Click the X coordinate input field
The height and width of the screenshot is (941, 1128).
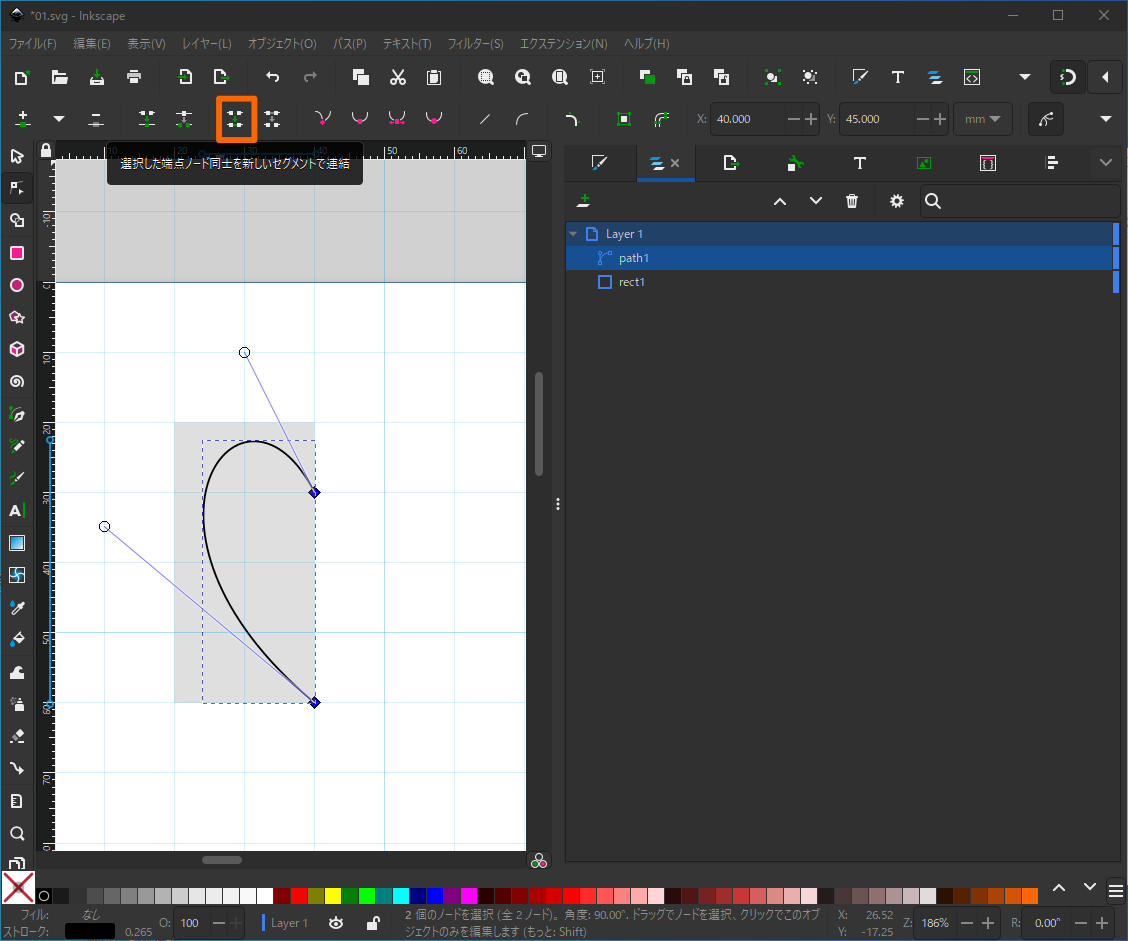coord(748,119)
